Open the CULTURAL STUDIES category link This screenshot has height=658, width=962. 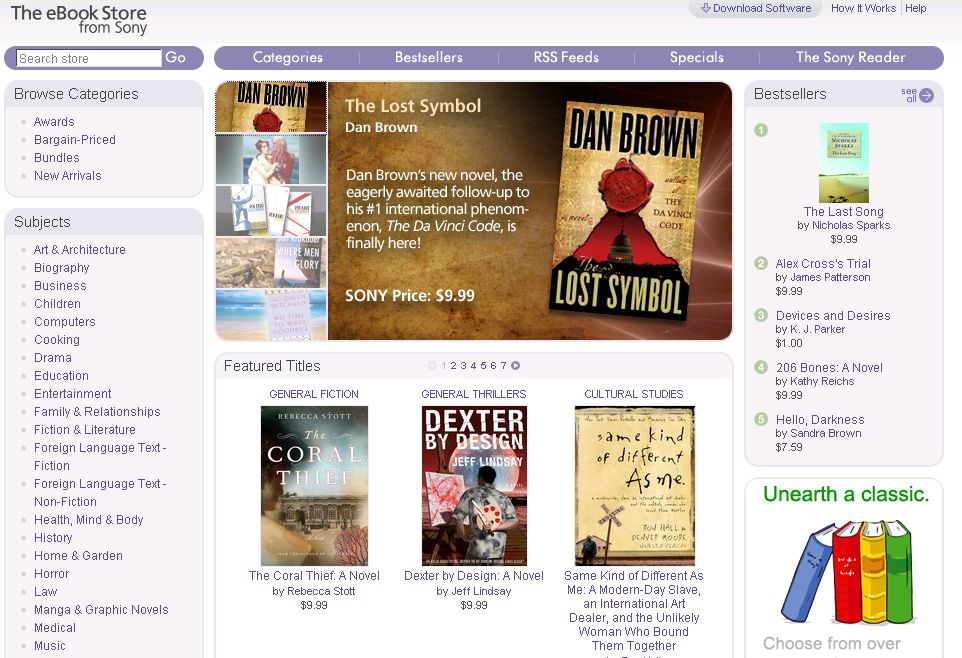point(634,394)
